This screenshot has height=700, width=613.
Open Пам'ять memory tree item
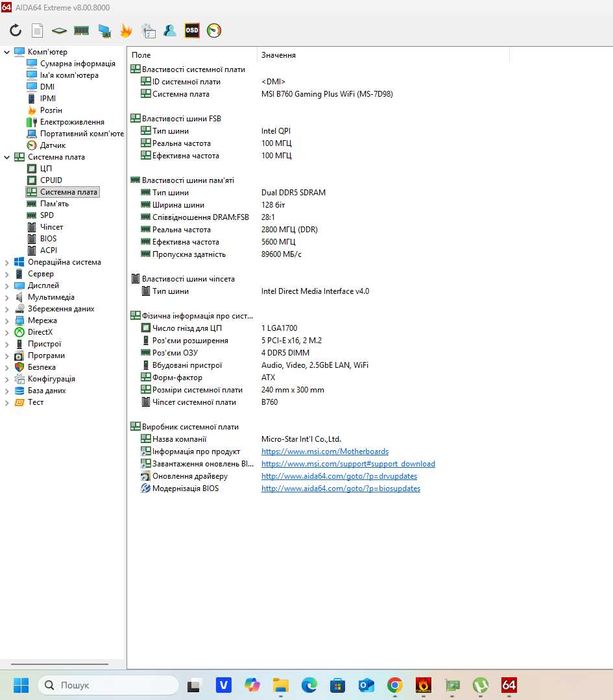[x=54, y=204]
